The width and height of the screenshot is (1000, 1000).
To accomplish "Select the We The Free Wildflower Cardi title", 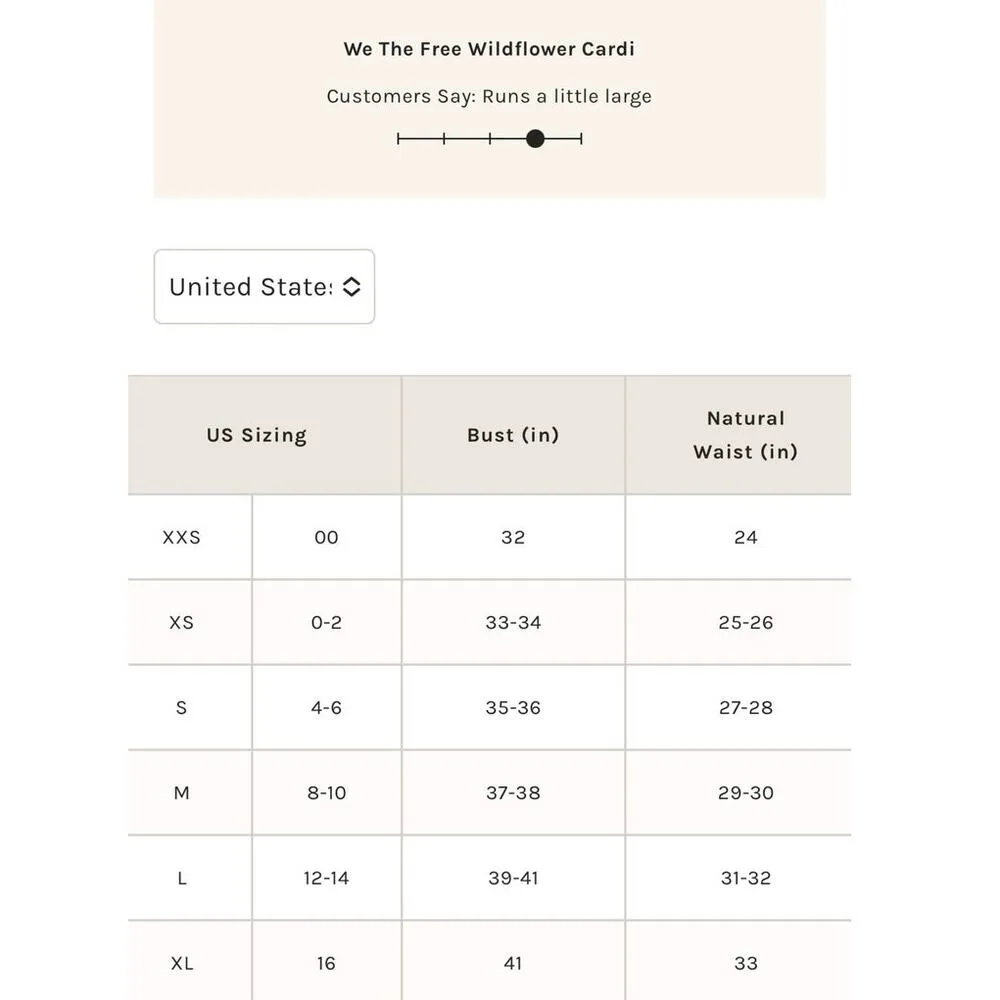I will click(x=489, y=49).
